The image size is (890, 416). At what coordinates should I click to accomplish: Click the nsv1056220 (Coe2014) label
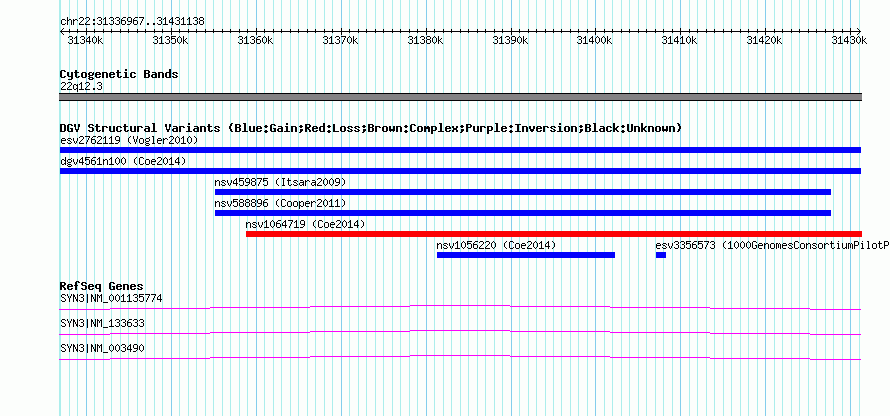click(x=496, y=245)
